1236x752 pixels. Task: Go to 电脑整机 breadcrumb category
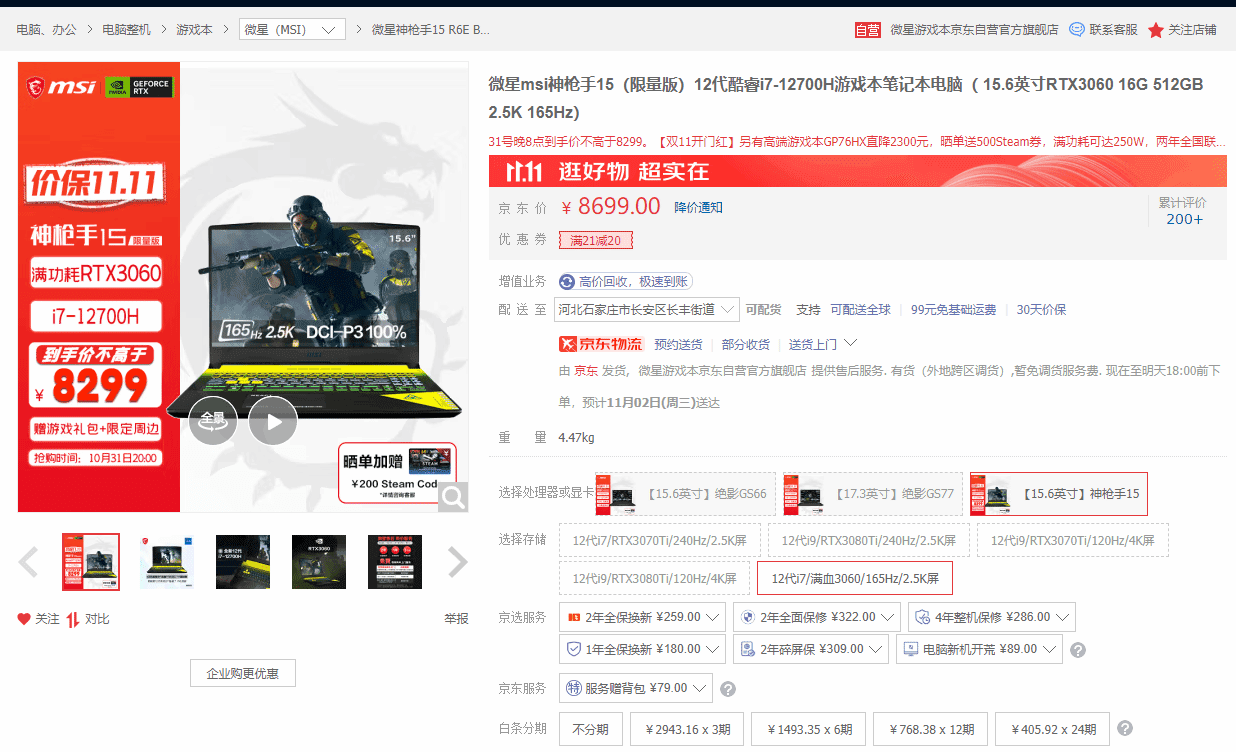point(127,30)
